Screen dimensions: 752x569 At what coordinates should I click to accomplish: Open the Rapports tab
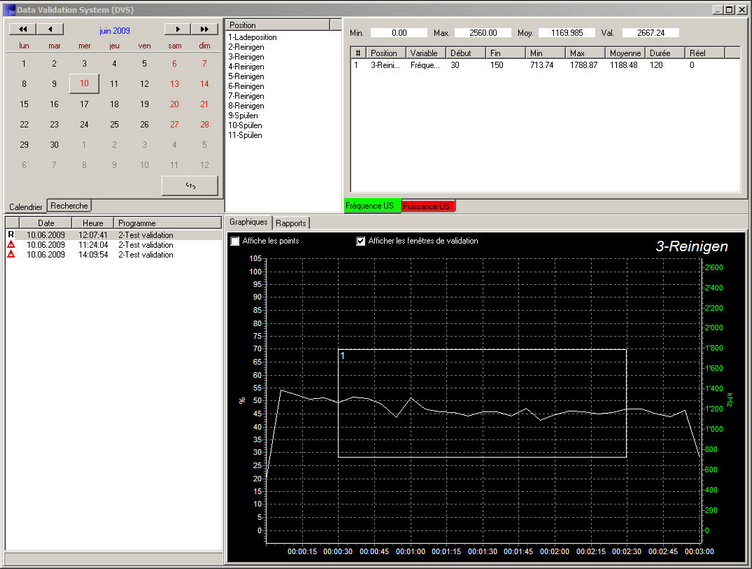click(x=291, y=223)
